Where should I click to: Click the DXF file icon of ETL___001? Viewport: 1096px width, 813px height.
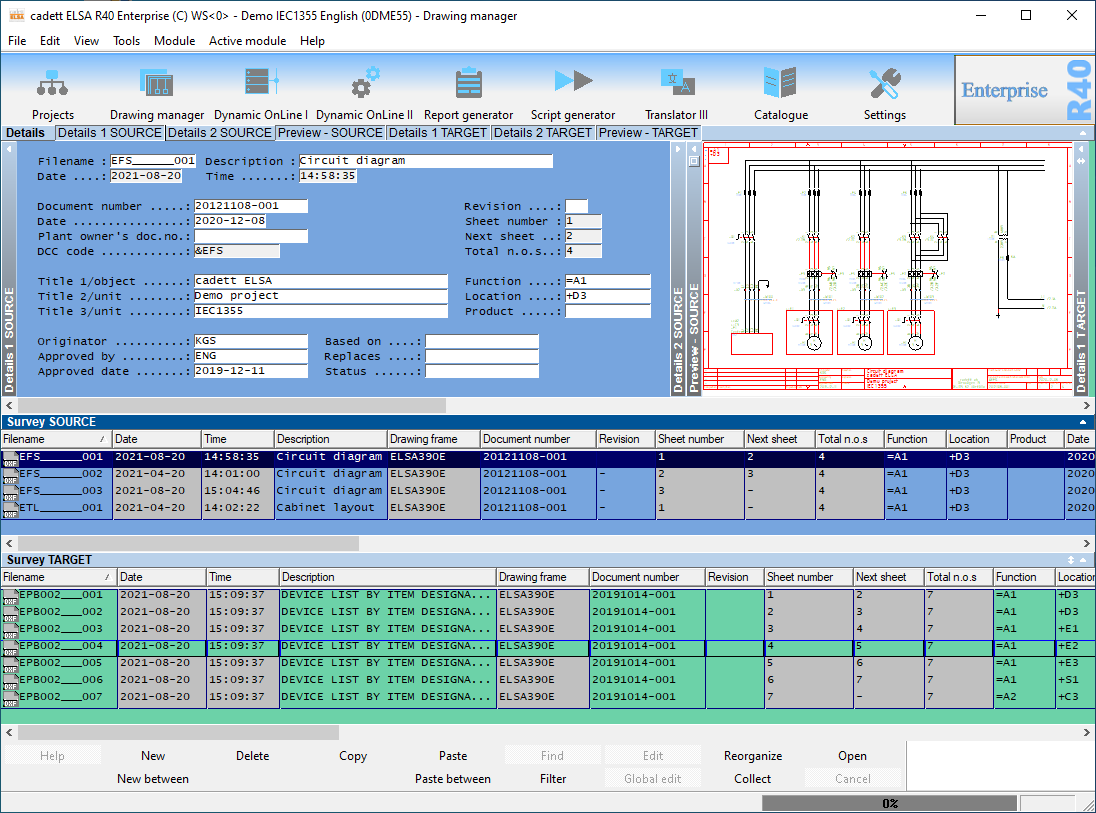pos(10,509)
